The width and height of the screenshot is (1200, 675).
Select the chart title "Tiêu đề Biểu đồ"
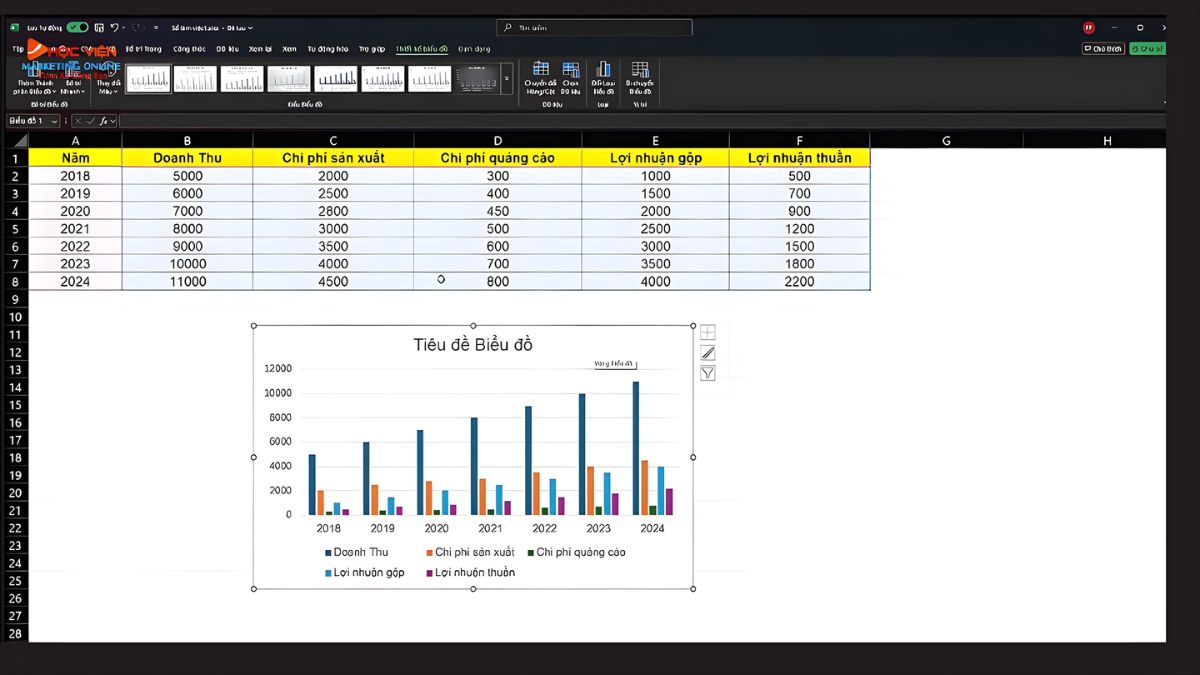click(x=473, y=345)
